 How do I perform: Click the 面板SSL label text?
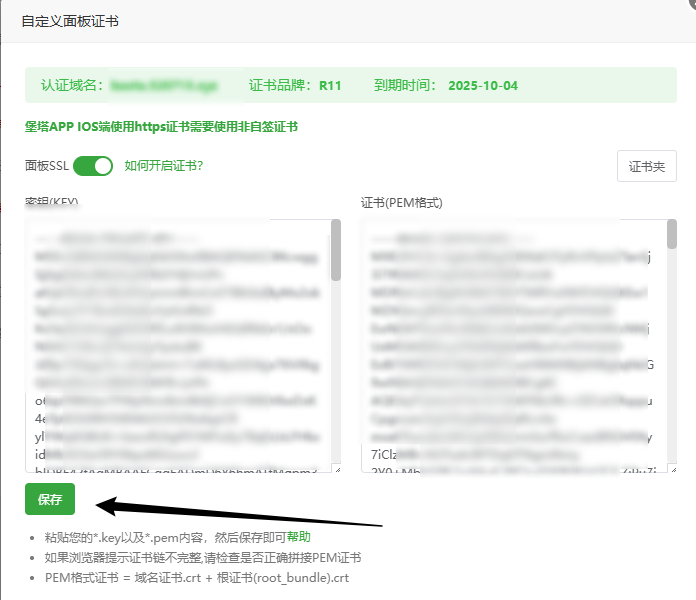(46, 166)
